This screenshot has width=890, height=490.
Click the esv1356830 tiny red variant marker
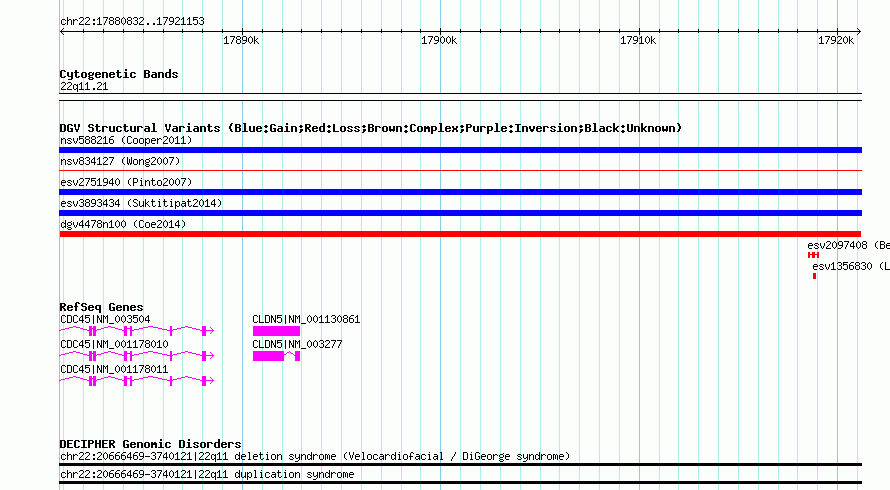(815, 276)
